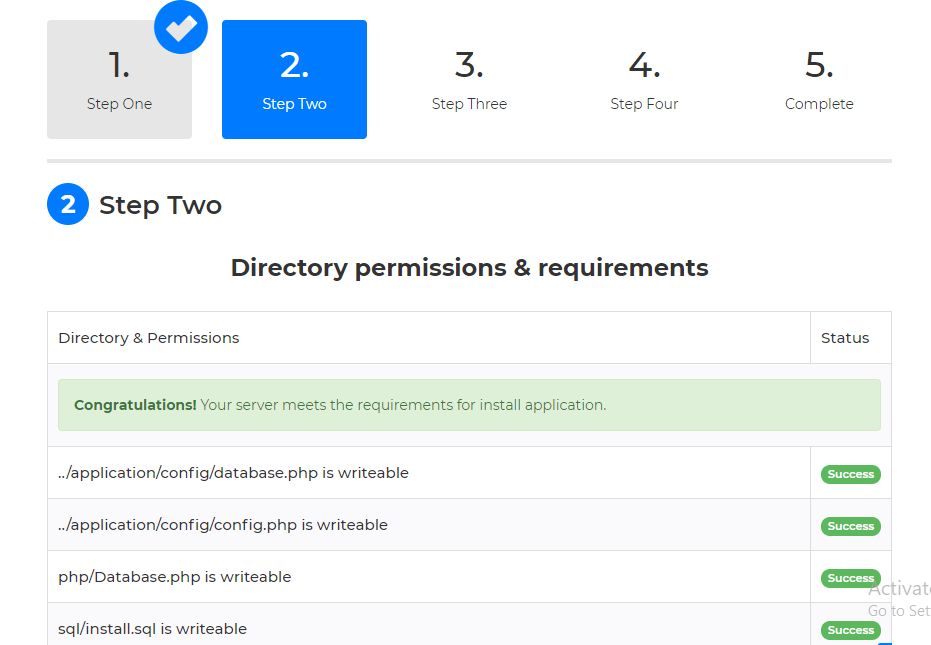This screenshot has width=931, height=645.
Task: Select the ../application/config/config.php is writeable row
Action: coord(223,525)
